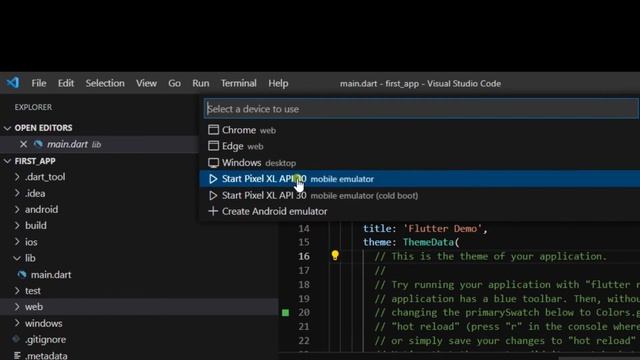This screenshot has height=360, width=640.
Task: Open the Edit menu
Action: tap(66, 83)
